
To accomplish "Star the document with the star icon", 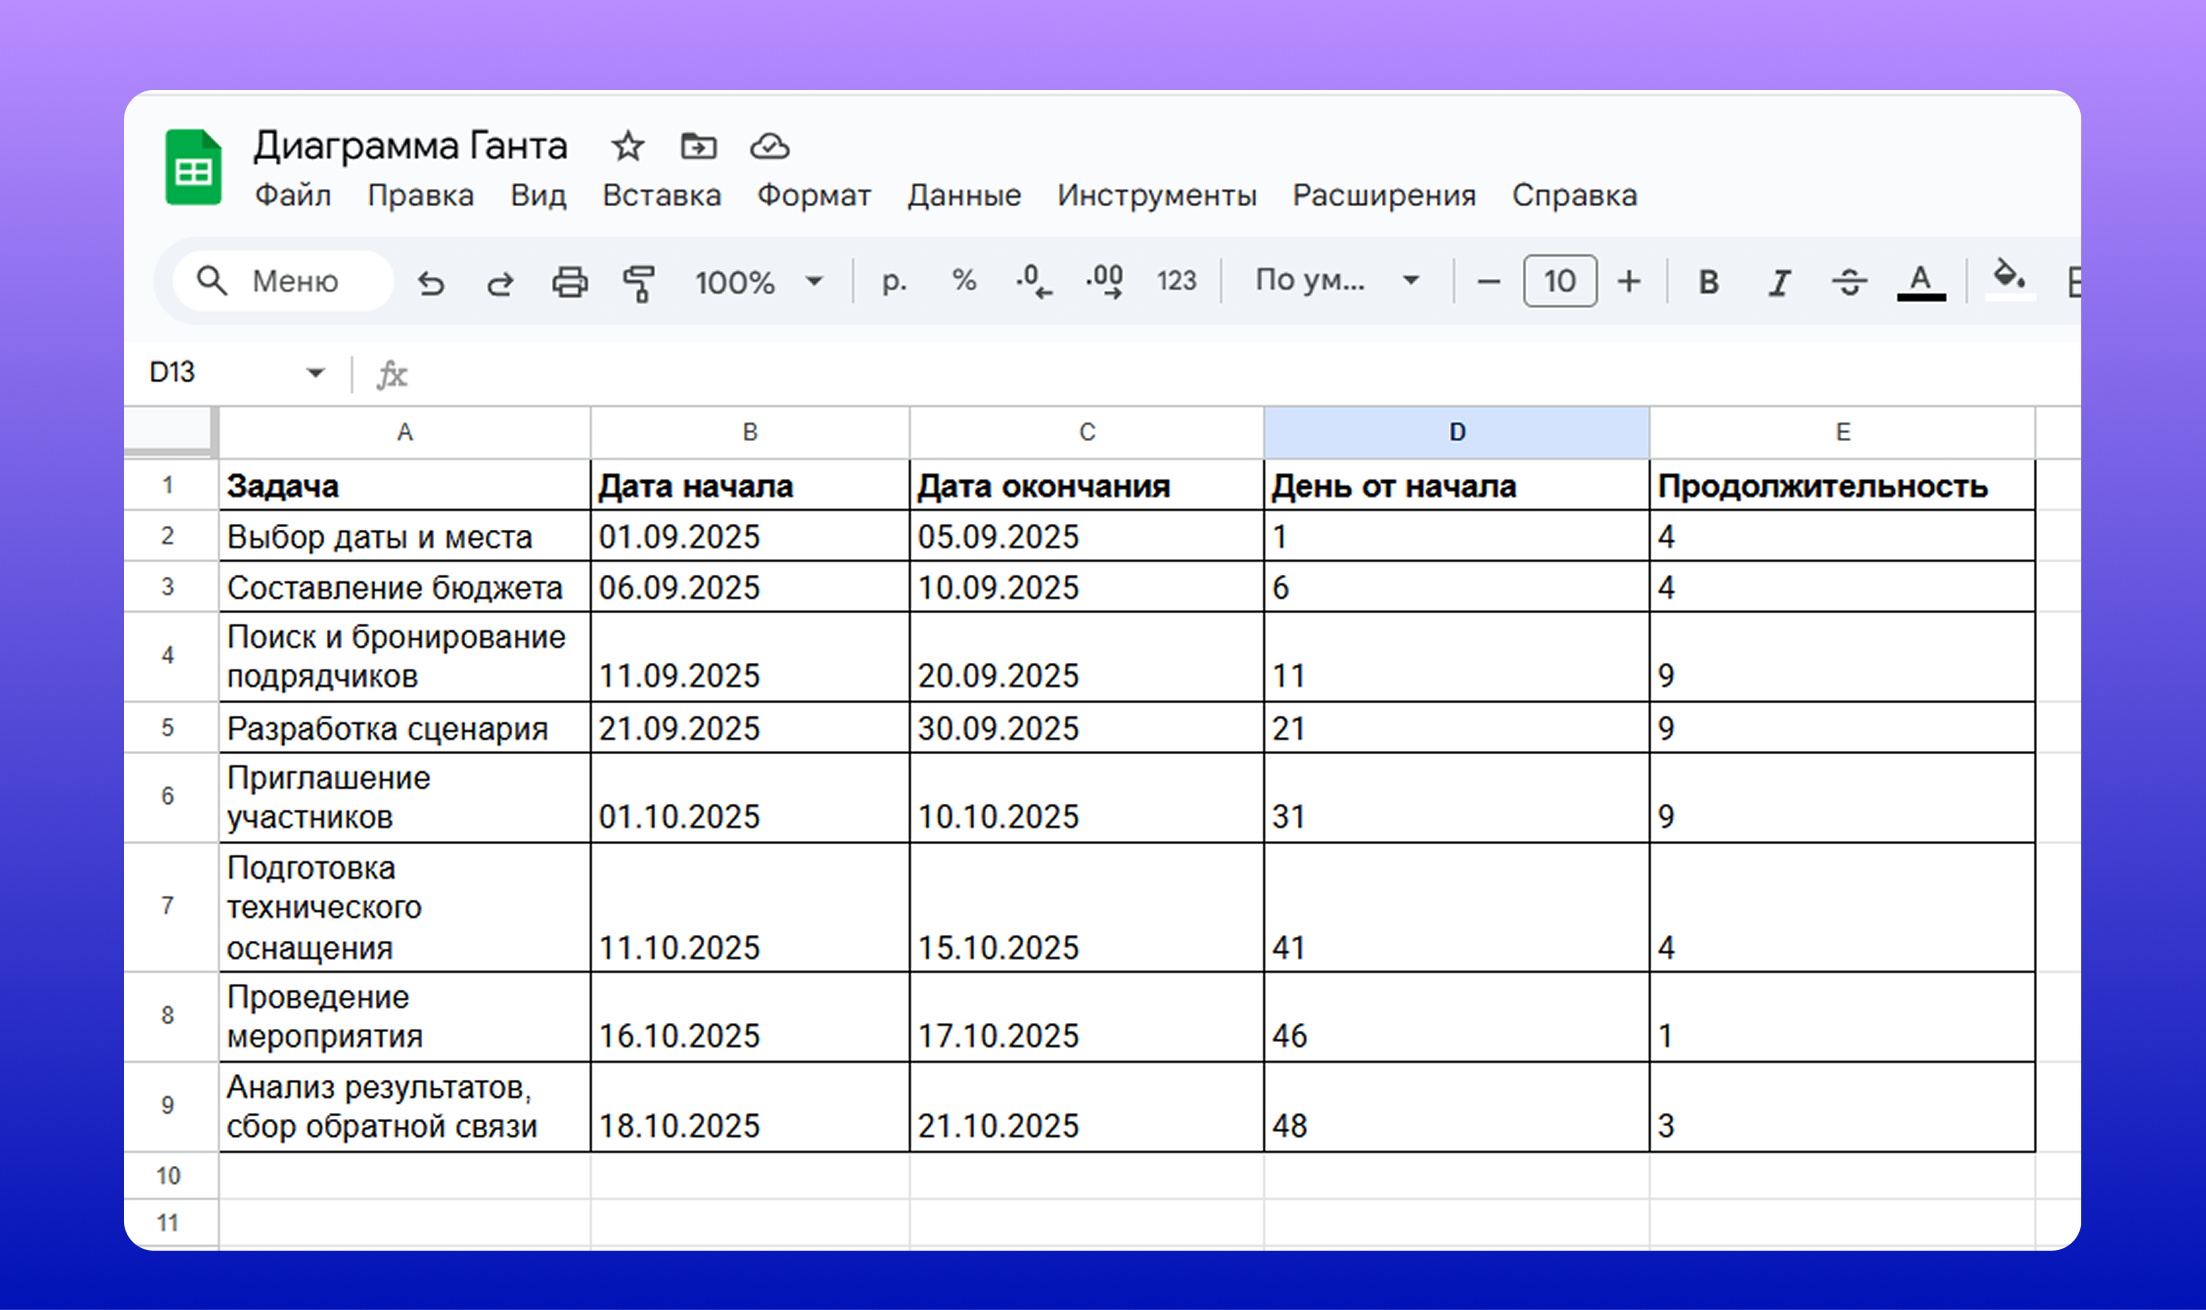I will 628,147.
